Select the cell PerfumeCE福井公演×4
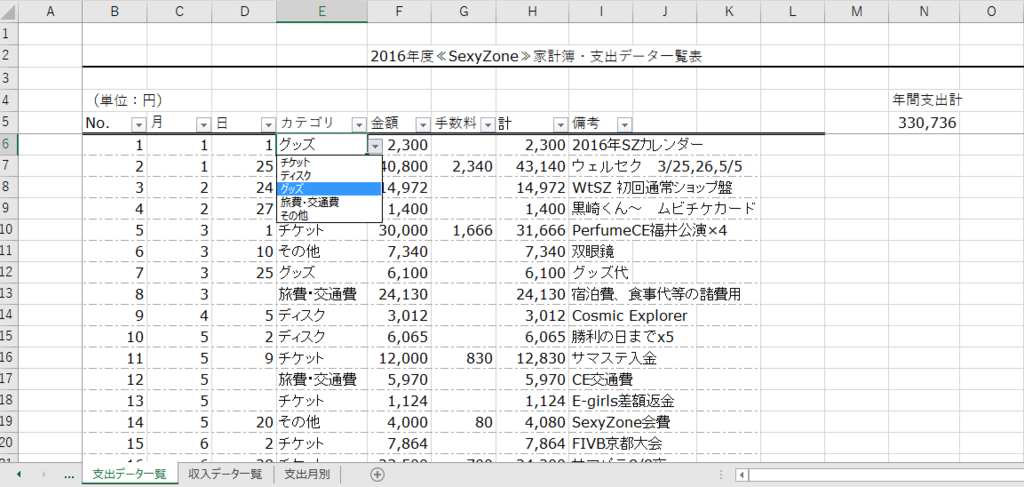 click(x=649, y=230)
